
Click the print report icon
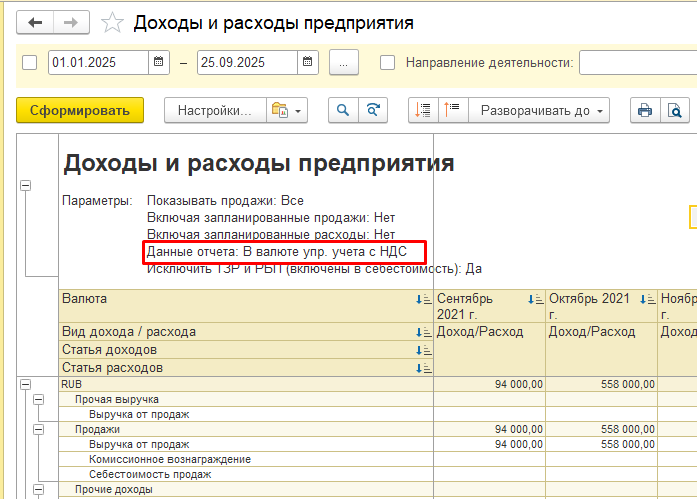tap(645, 110)
